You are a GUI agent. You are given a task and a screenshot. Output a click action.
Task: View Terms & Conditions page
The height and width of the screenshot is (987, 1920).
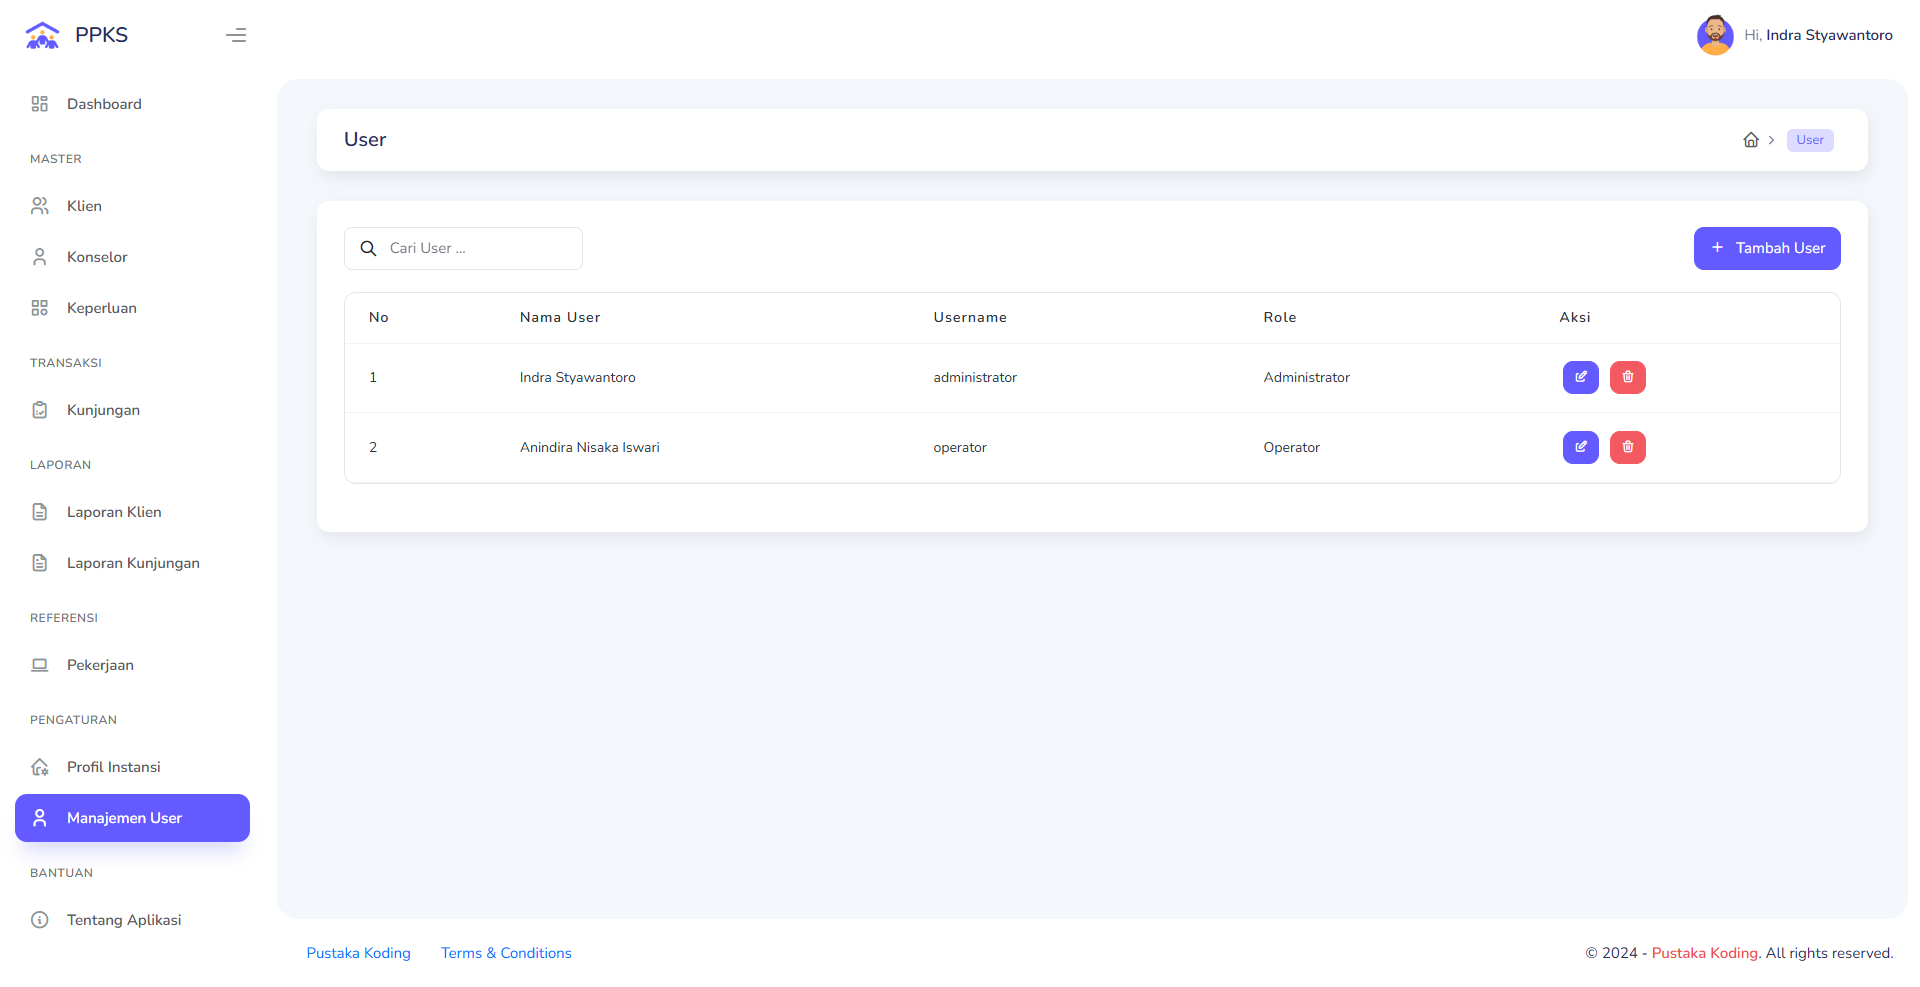[506, 952]
